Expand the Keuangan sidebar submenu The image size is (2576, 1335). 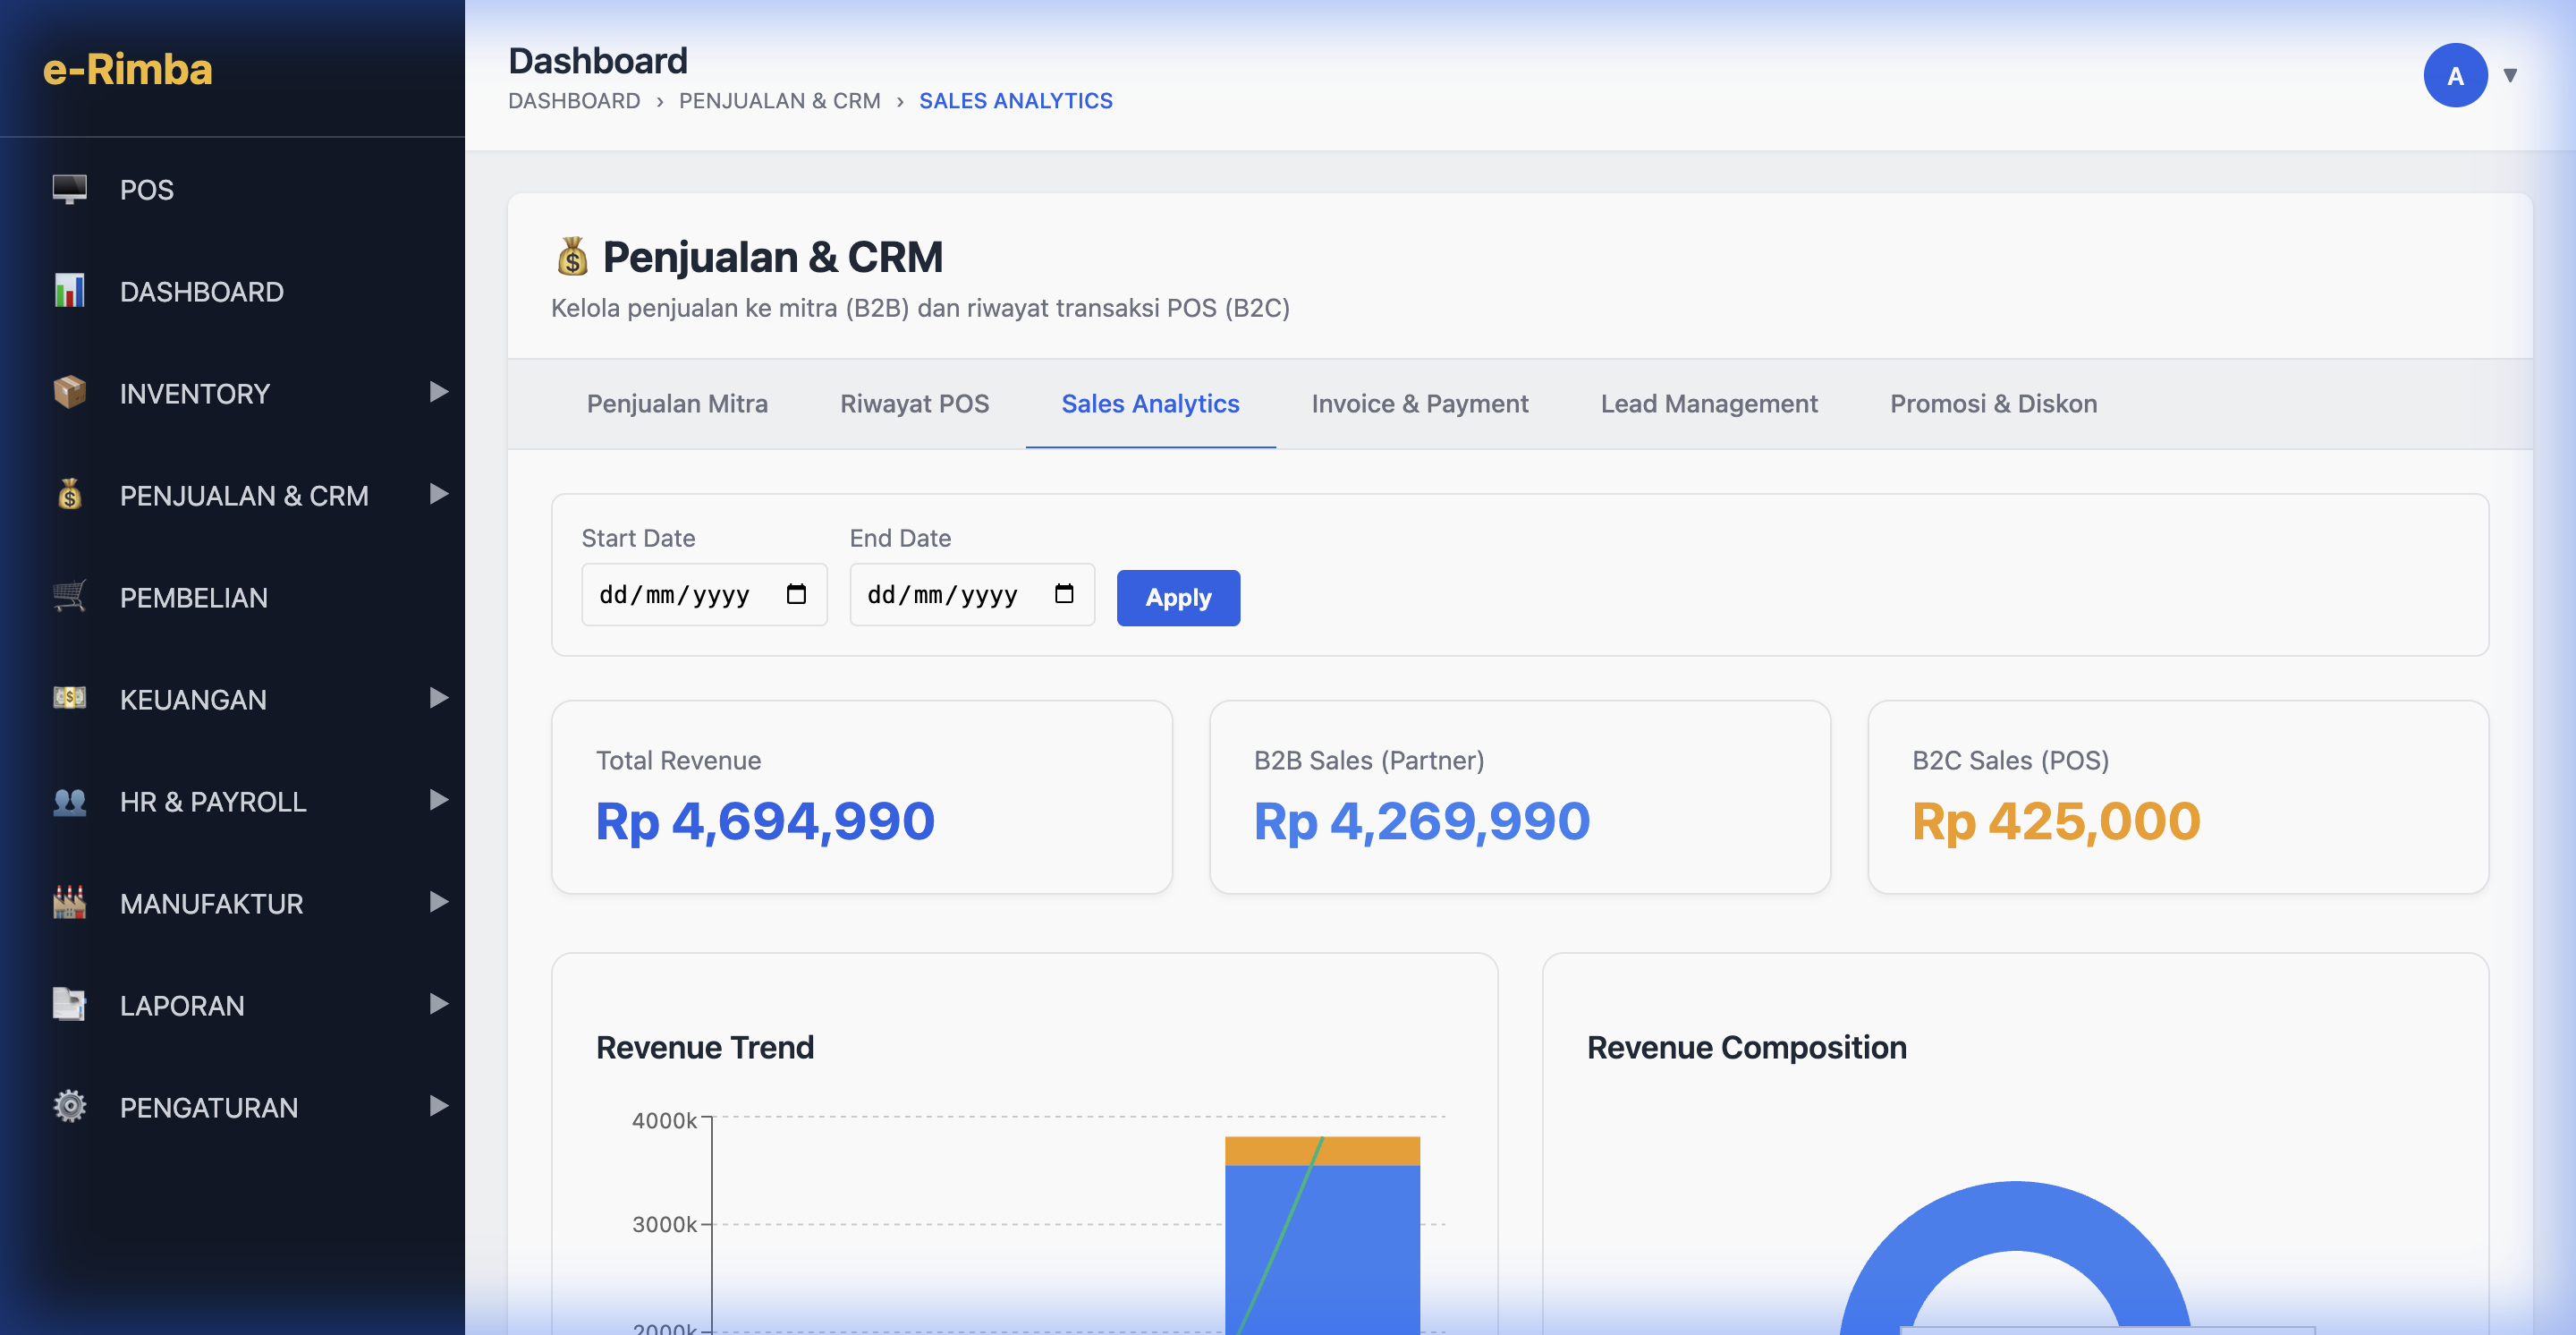(x=438, y=699)
